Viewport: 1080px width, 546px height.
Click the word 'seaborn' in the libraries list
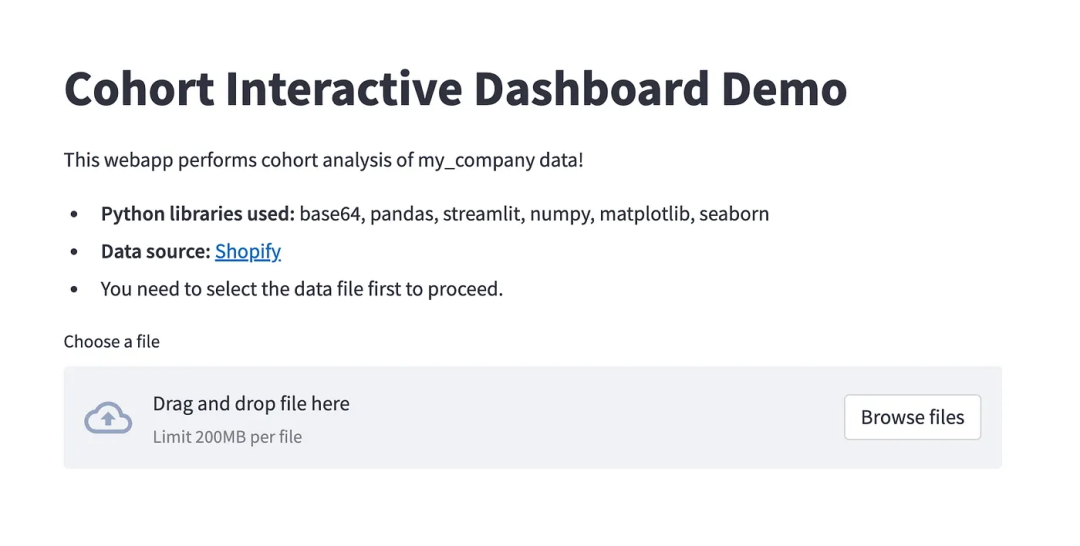[x=734, y=214]
